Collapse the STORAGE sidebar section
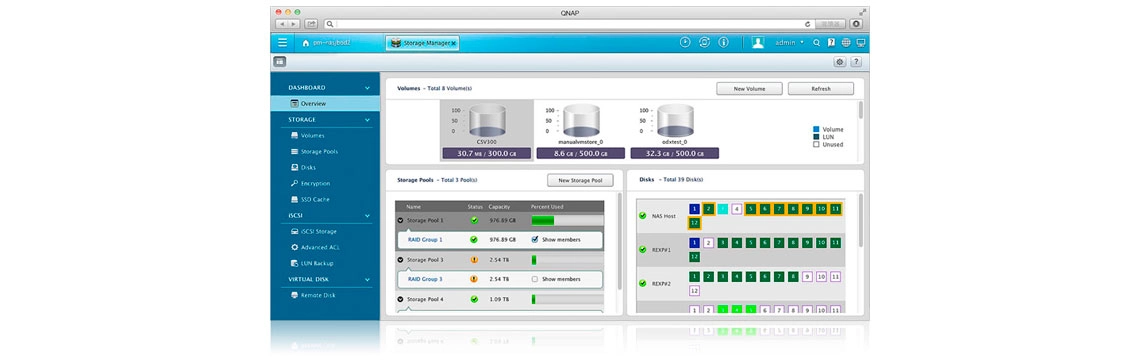This screenshot has height=361, width=1140. click(x=367, y=120)
